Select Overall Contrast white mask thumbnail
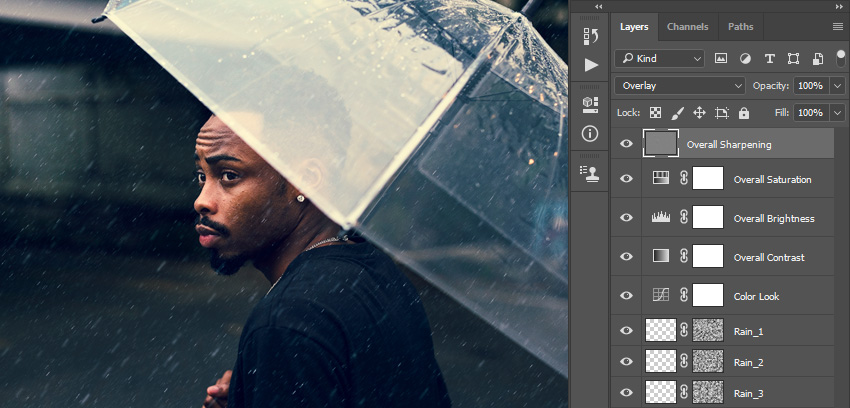850x408 pixels. coord(708,256)
